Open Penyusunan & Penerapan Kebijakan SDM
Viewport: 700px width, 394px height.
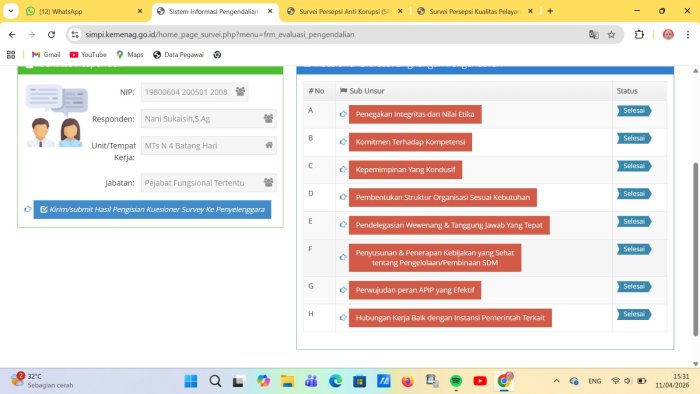click(x=434, y=257)
